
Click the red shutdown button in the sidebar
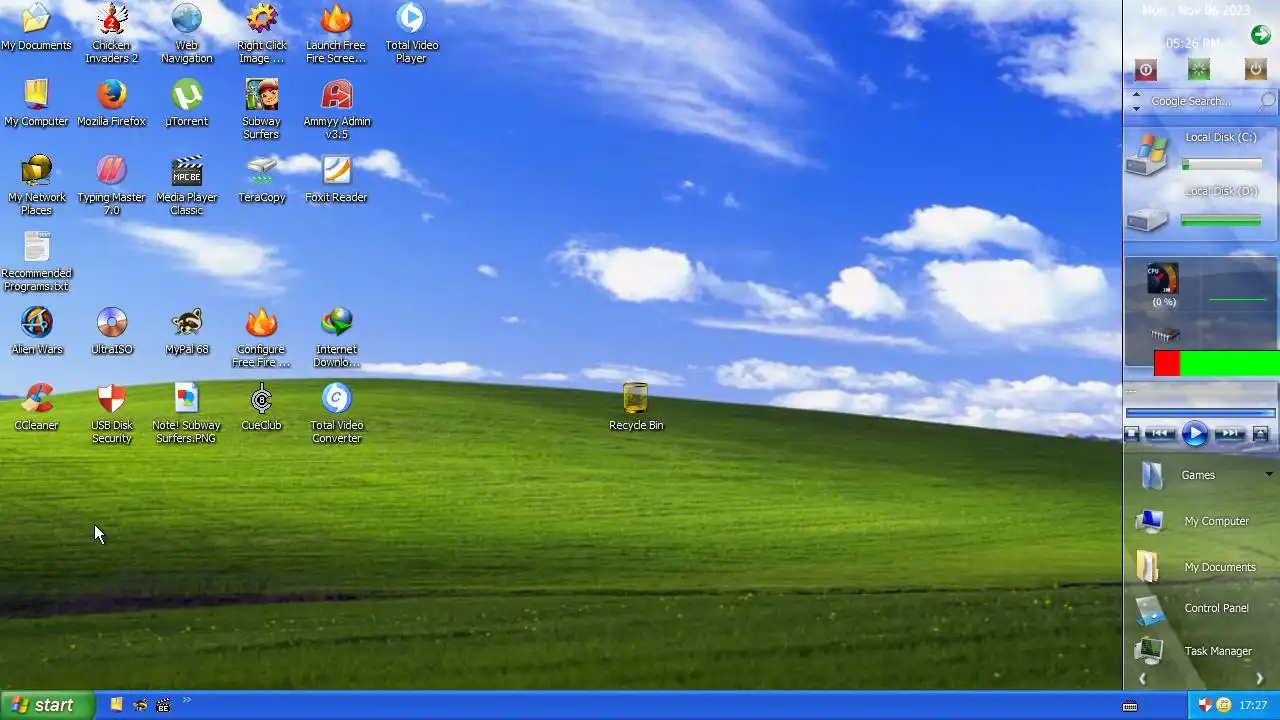[x=1146, y=70]
